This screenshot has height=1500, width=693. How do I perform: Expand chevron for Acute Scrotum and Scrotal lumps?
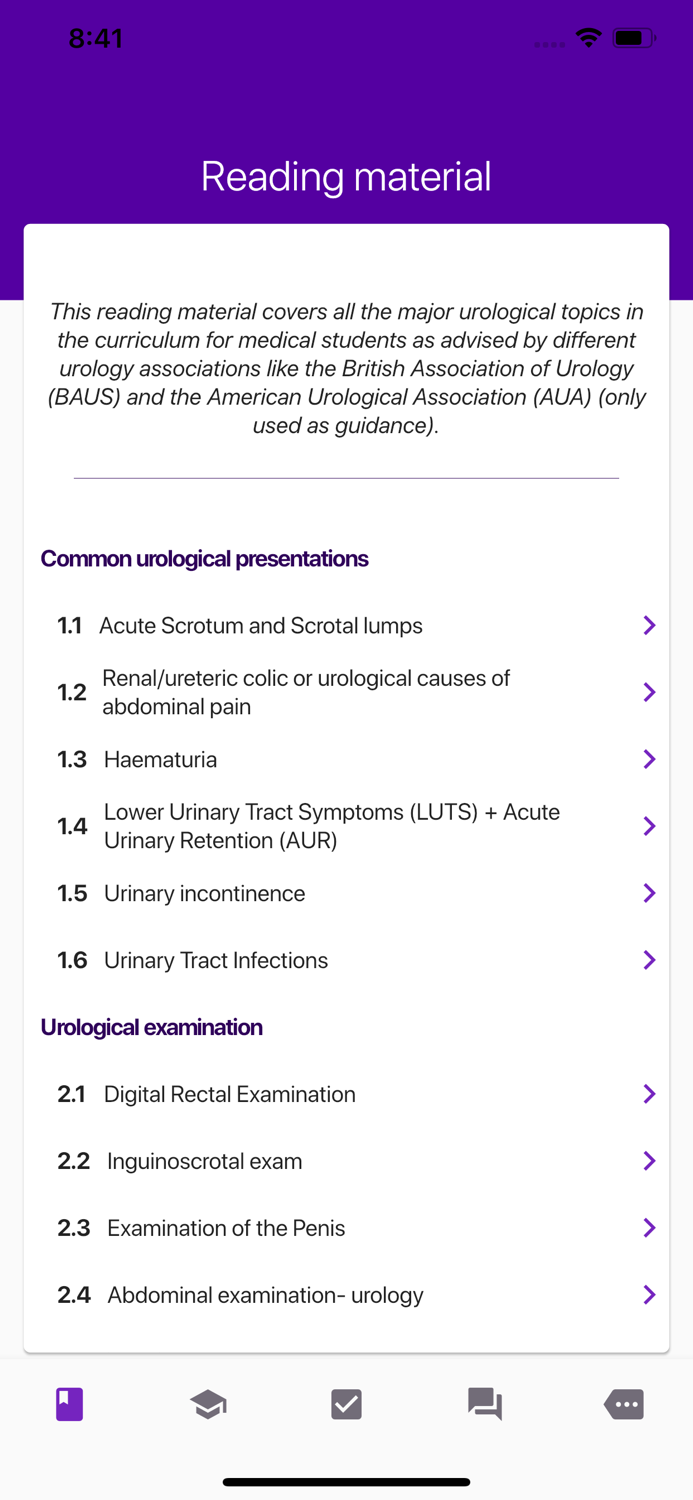click(649, 625)
